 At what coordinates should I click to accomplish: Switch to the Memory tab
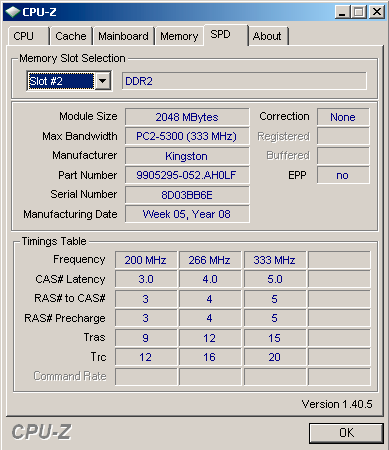tap(179, 36)
